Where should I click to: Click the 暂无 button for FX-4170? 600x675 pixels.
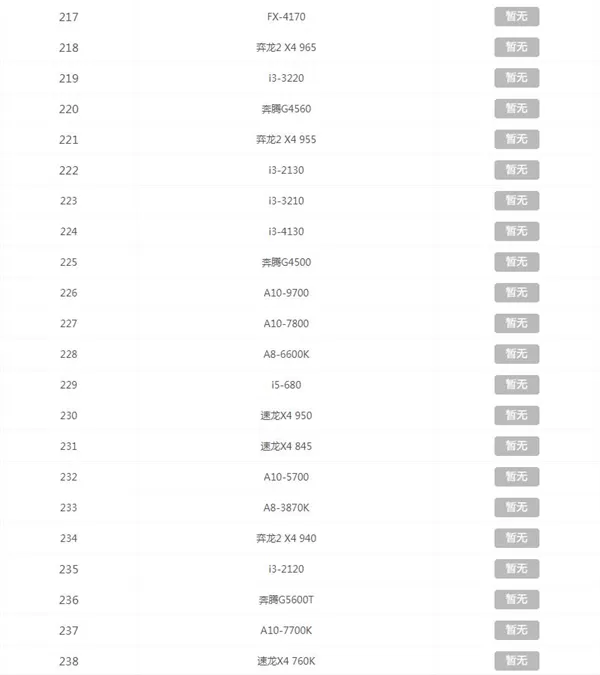516,17
